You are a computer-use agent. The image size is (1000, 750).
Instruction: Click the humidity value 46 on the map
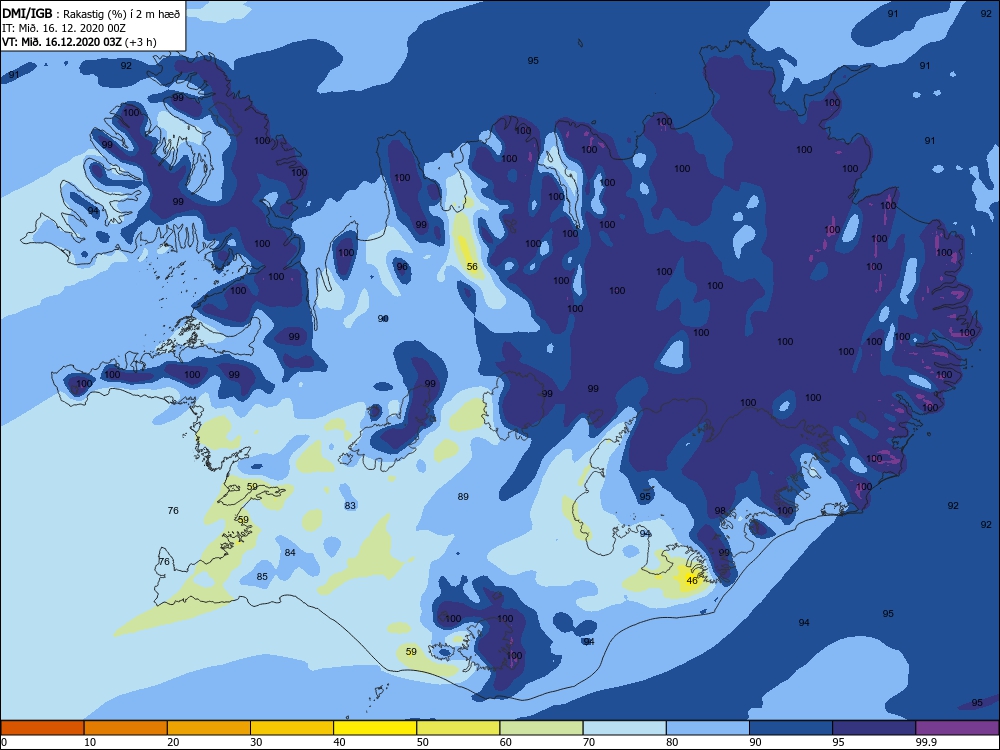click(x=692, y=580)
